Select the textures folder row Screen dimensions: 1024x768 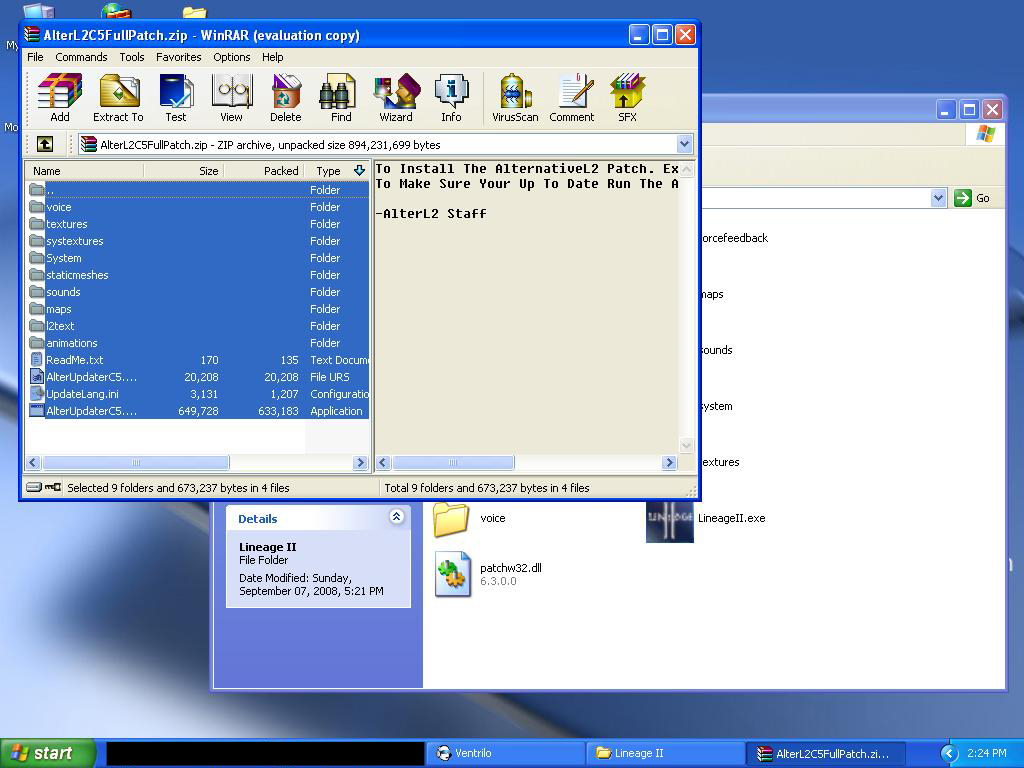click(x=198, y=224)
